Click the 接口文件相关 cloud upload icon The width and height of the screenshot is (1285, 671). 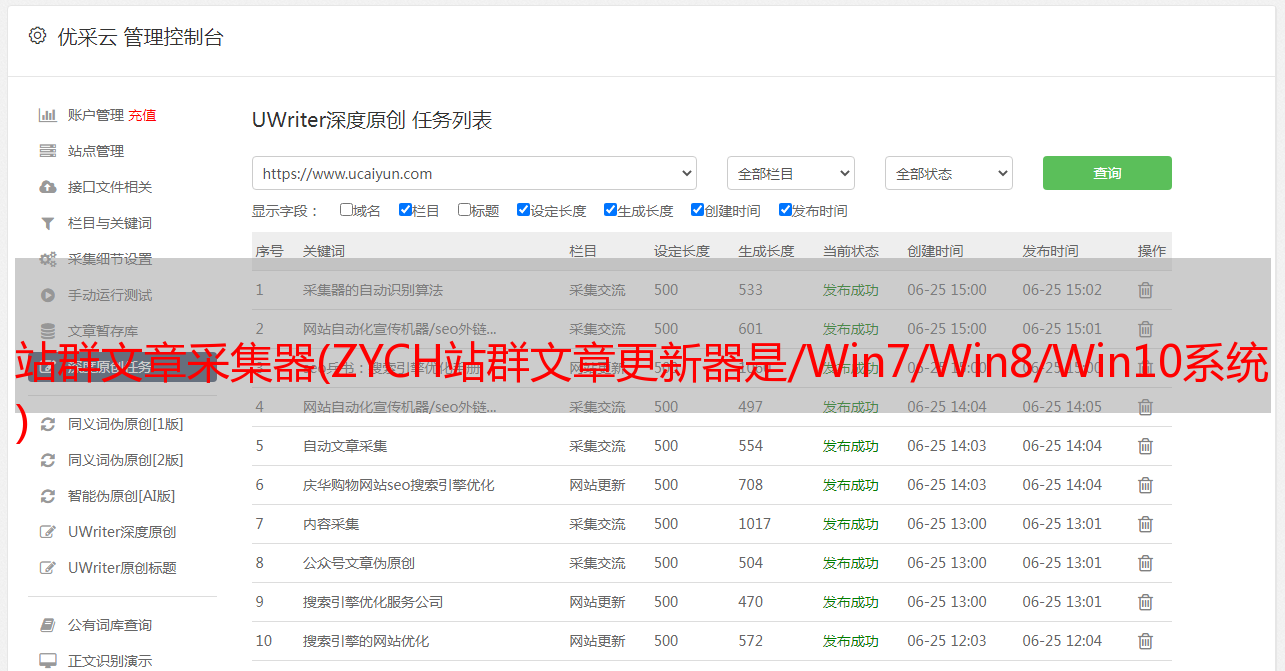[47, 187]
